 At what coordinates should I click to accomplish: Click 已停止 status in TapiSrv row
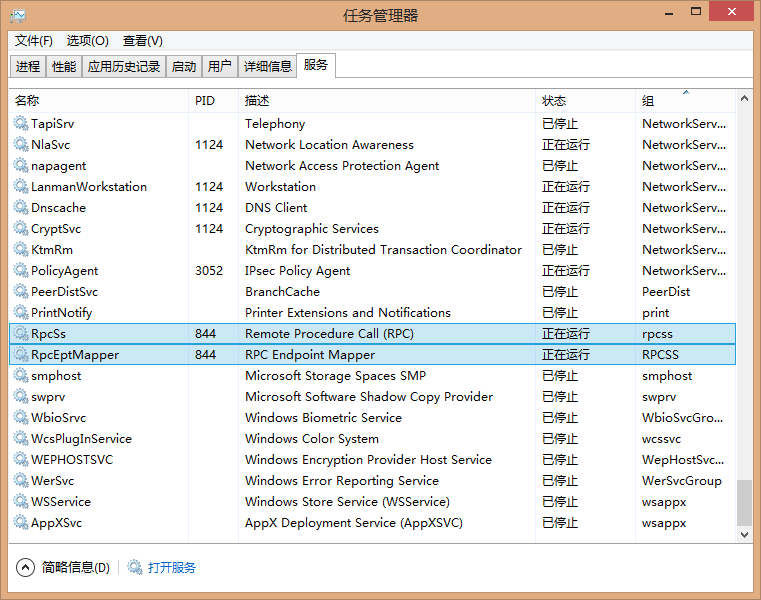(x=560, y=124)
